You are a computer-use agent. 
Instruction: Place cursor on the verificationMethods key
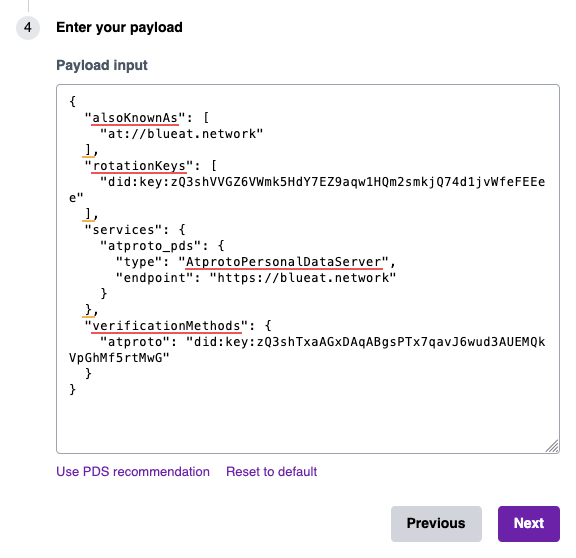(166, 326)
